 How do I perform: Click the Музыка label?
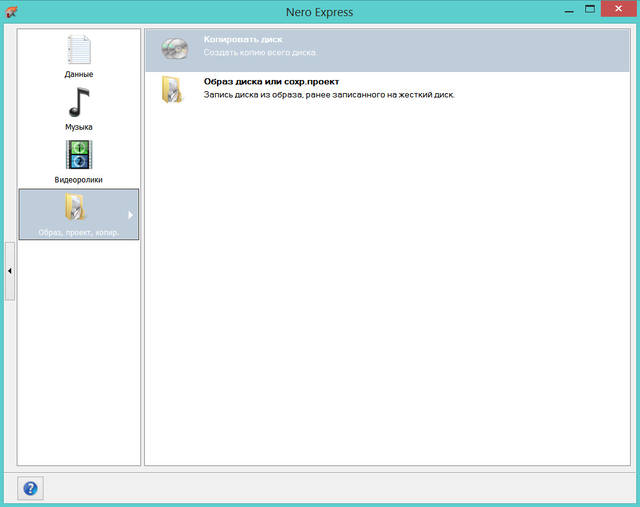pos(79,127)
